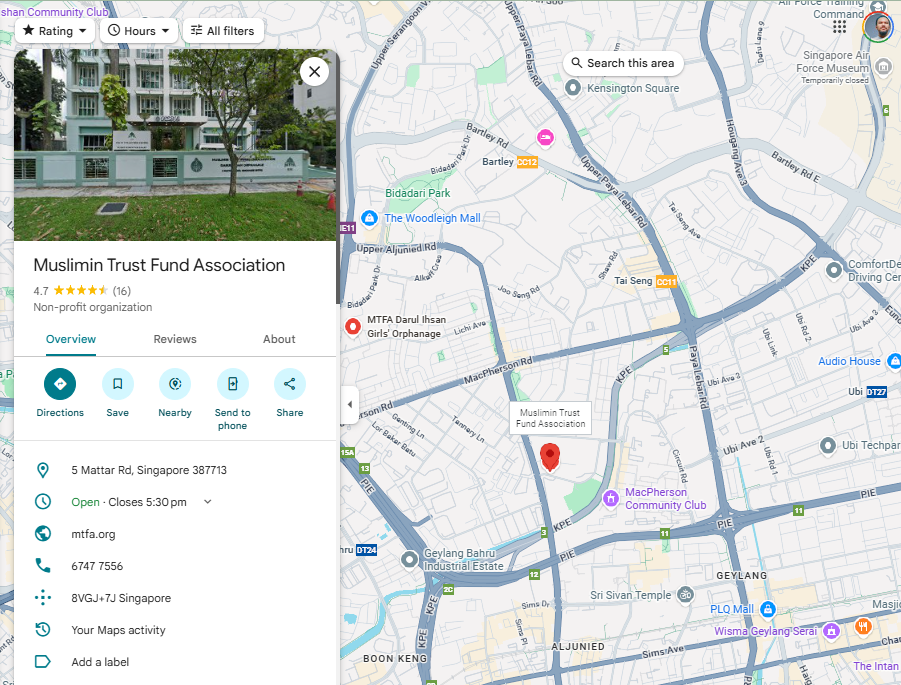This screenshot has width=901, height=685.
Task: Click the 4.7 star rating
Action: (70, 291)
